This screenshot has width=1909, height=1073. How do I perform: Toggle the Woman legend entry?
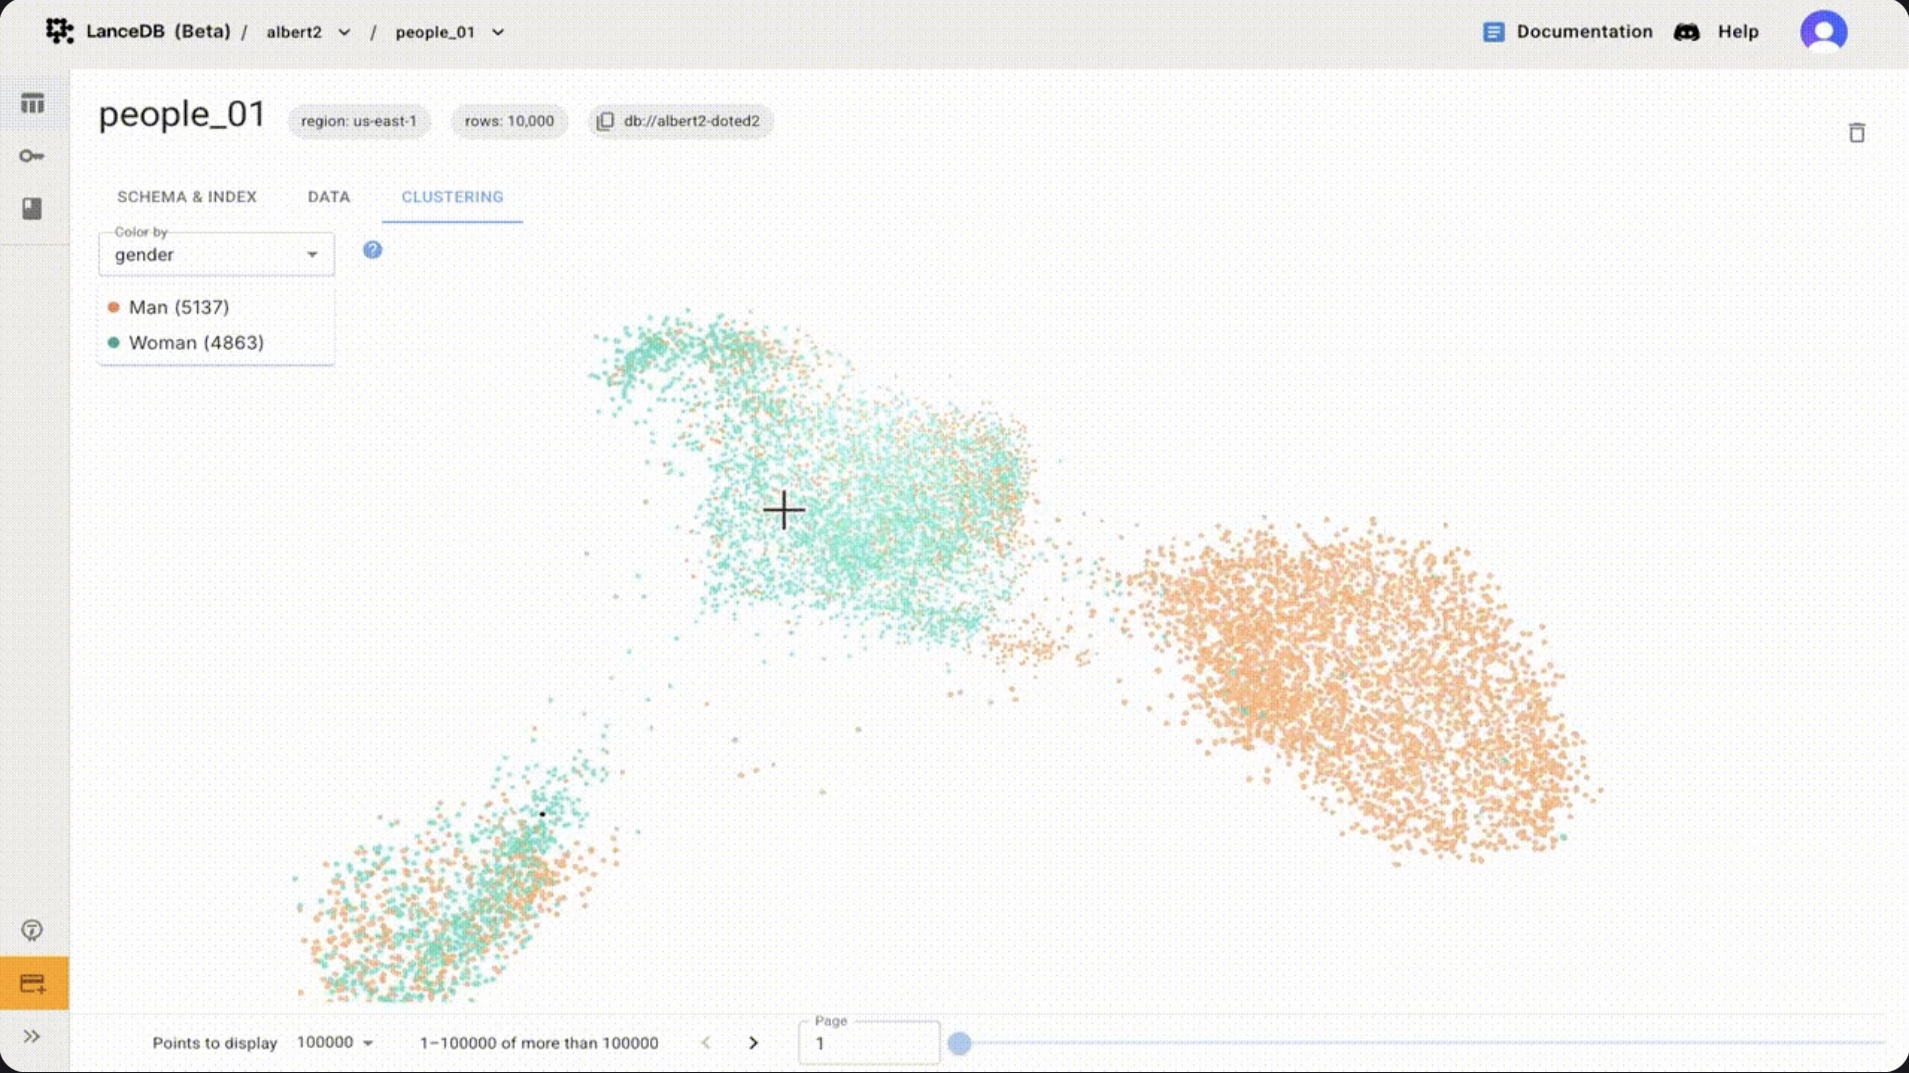[195, 343]
